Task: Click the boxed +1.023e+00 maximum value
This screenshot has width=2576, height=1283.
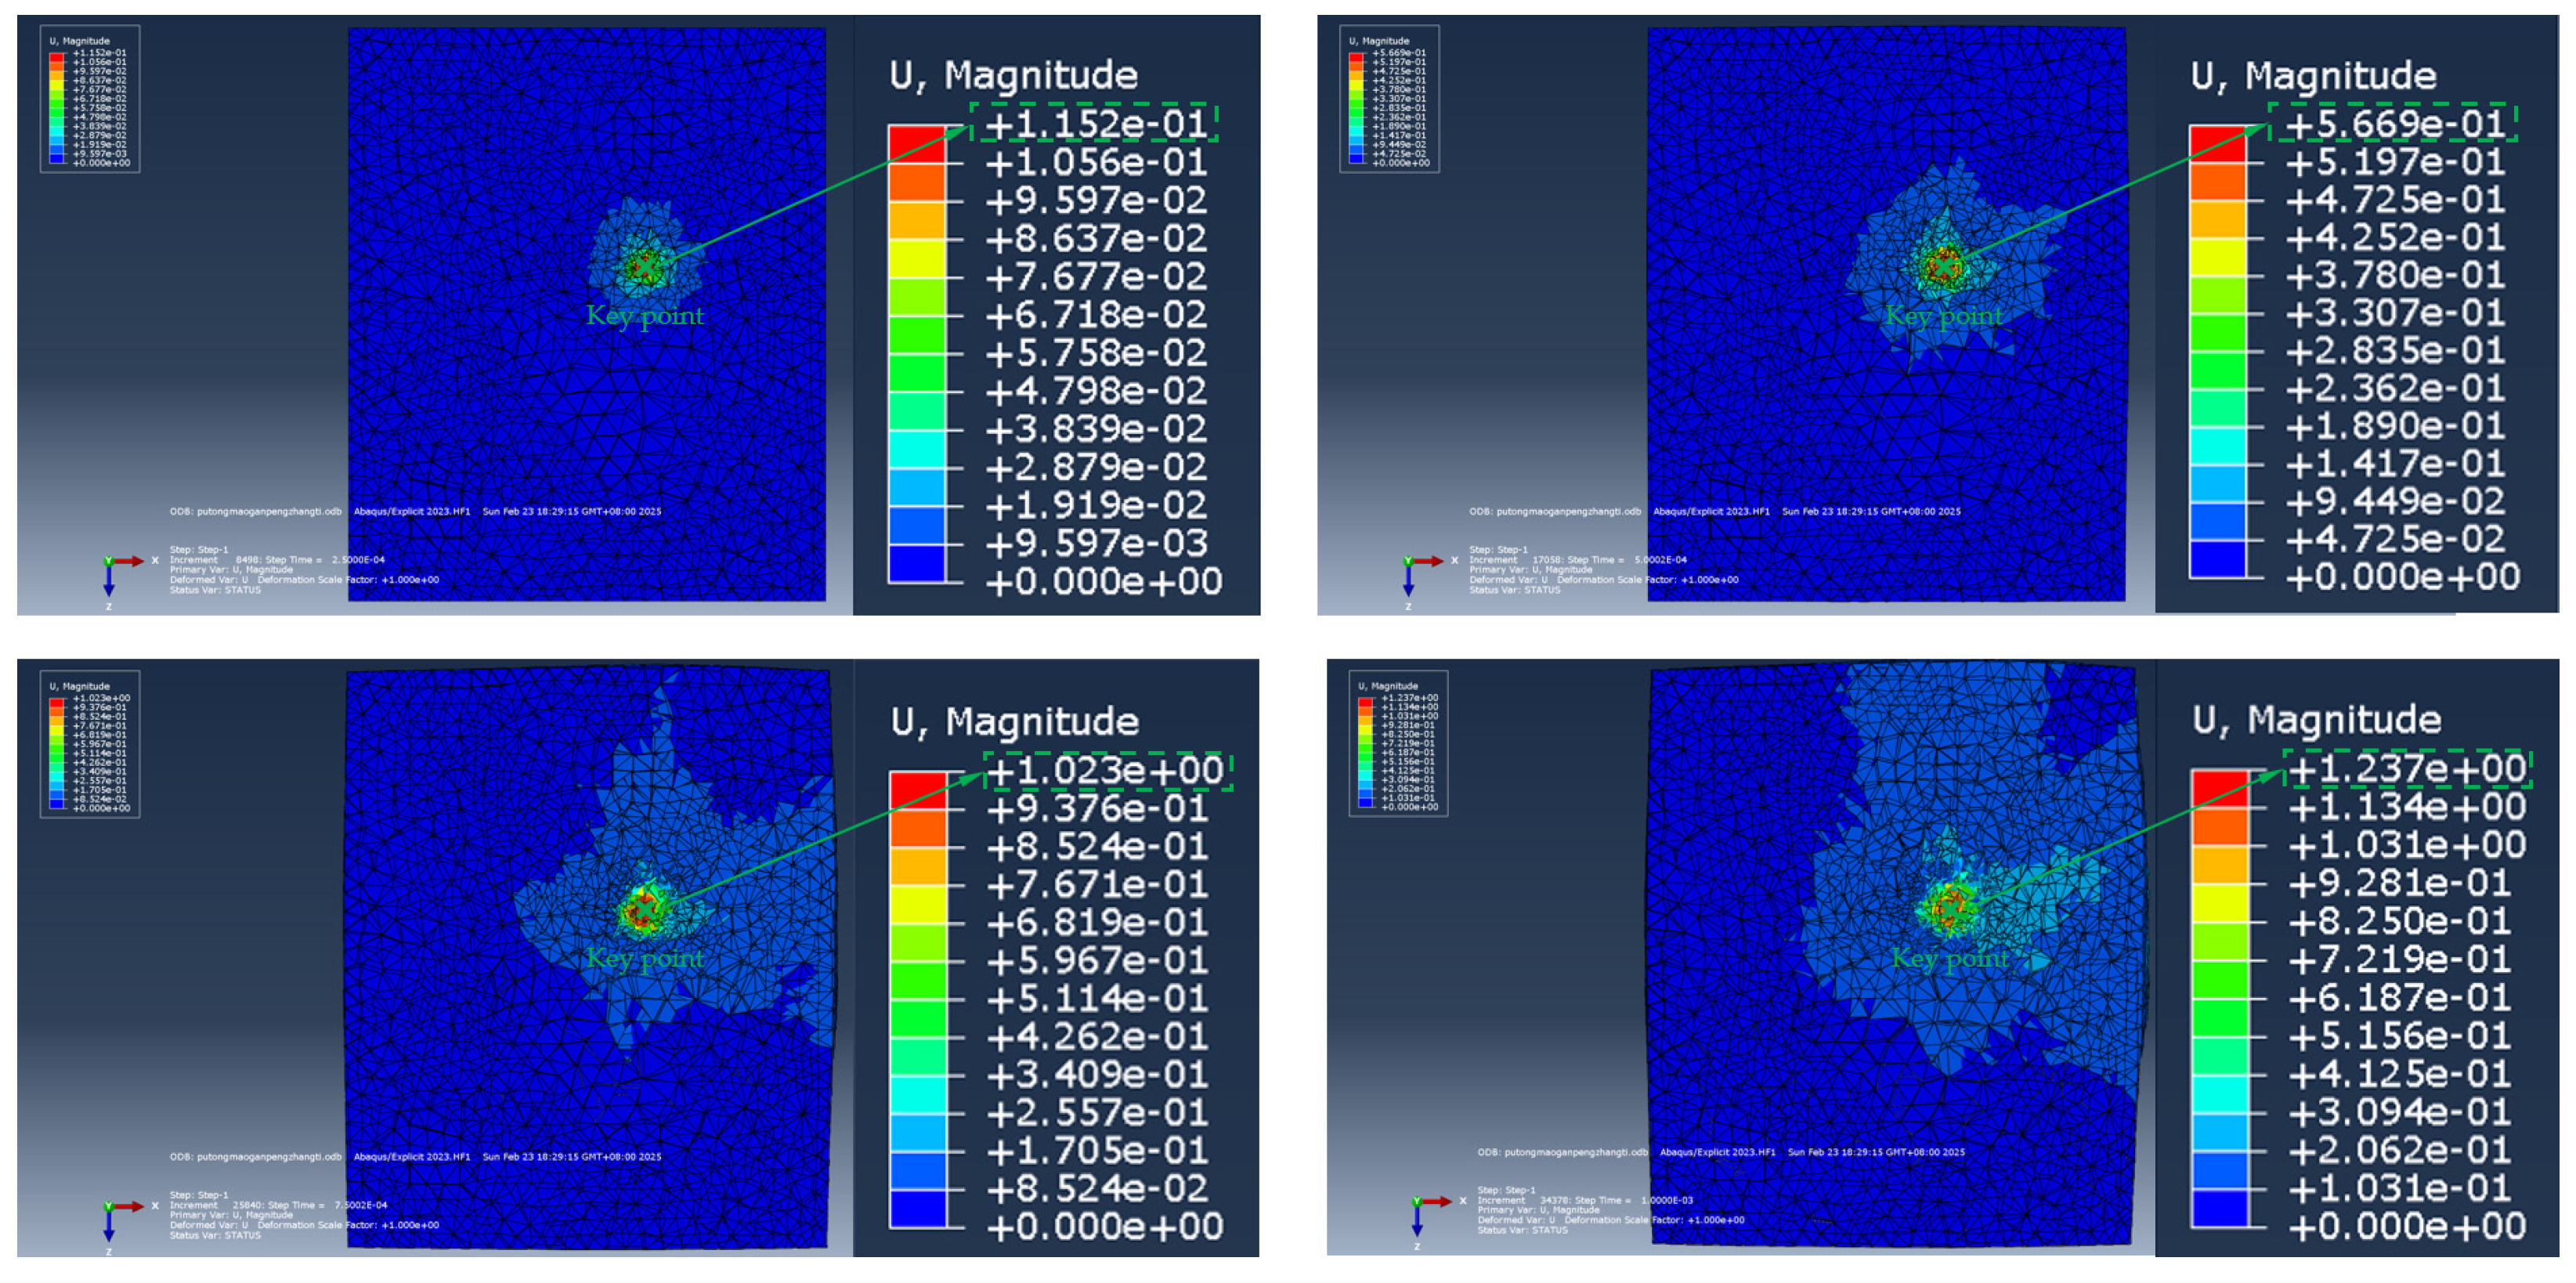Action: (1107, 771)
